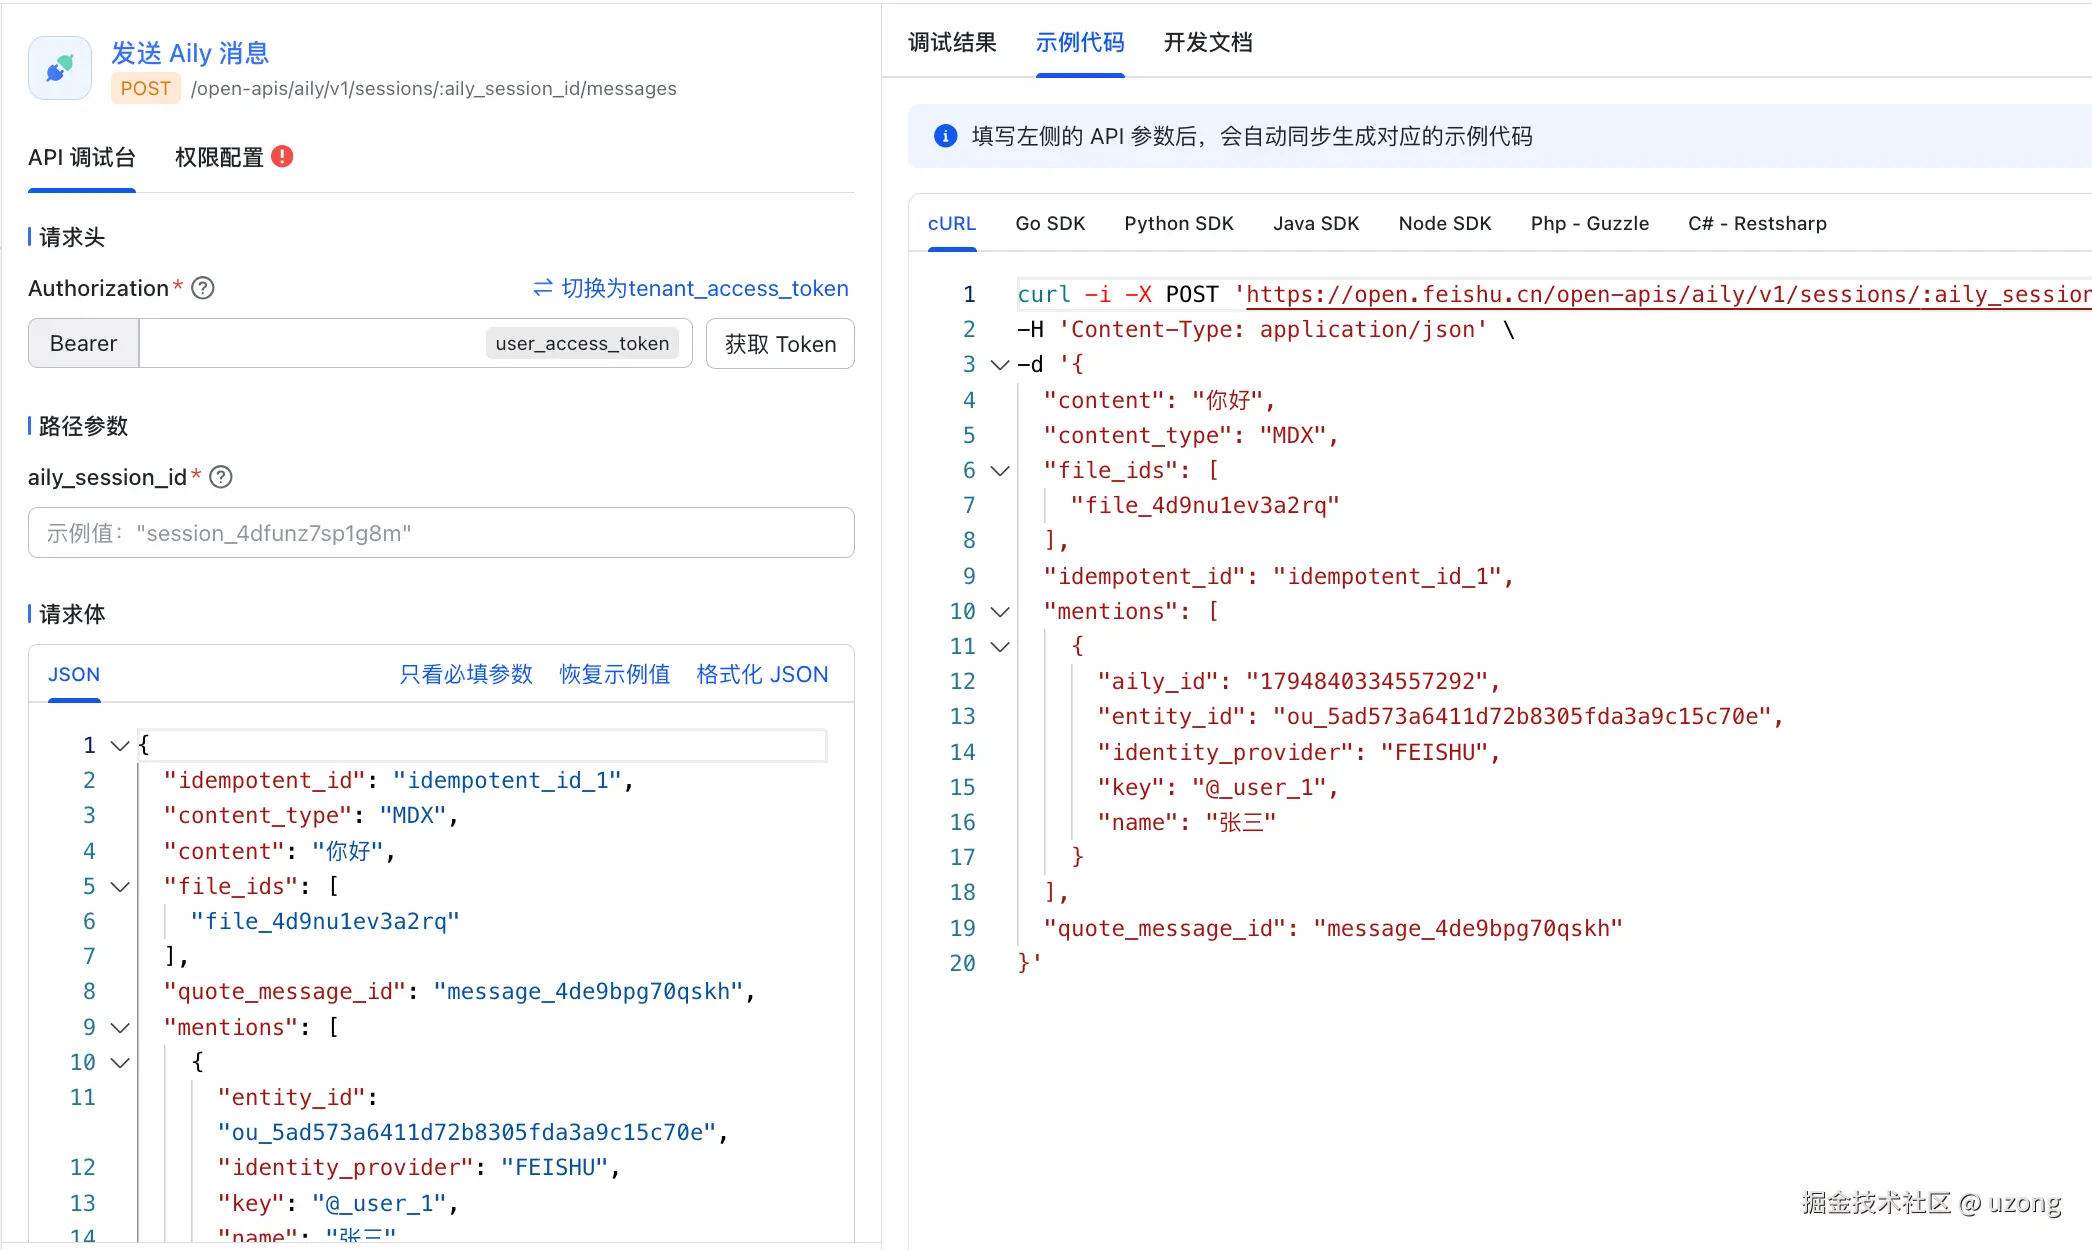
Task: Collapse the "mentions" array in request body editor
Action: point(120,1027)
